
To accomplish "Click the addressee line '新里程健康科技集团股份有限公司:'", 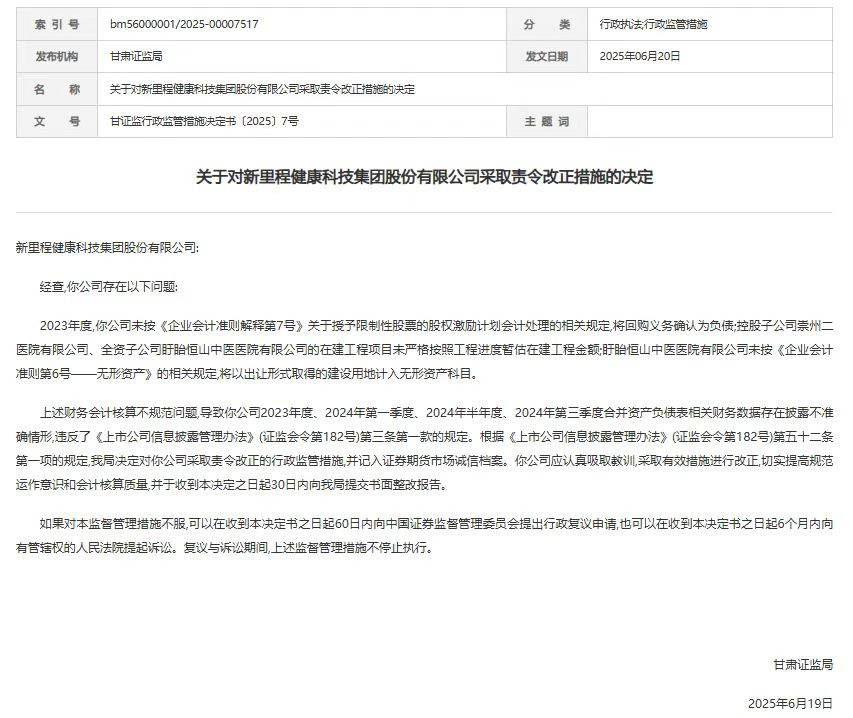I will (107, 248).
